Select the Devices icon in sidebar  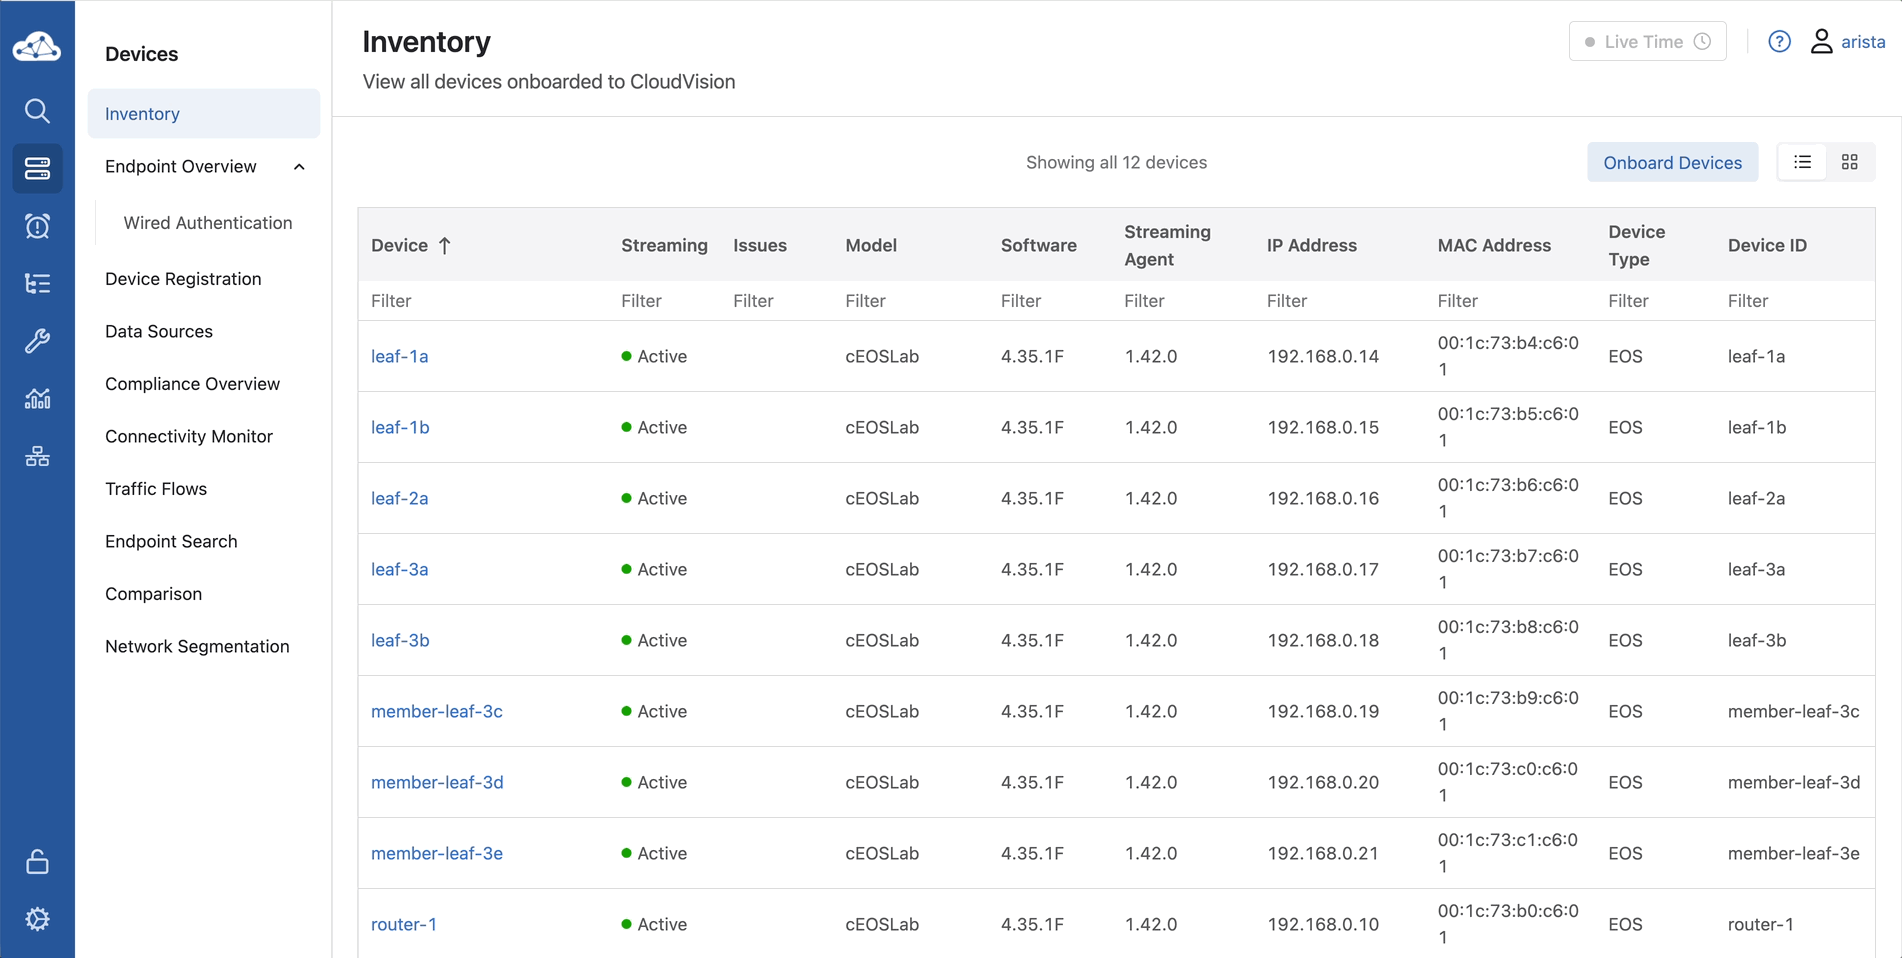[x=37, y=168]
